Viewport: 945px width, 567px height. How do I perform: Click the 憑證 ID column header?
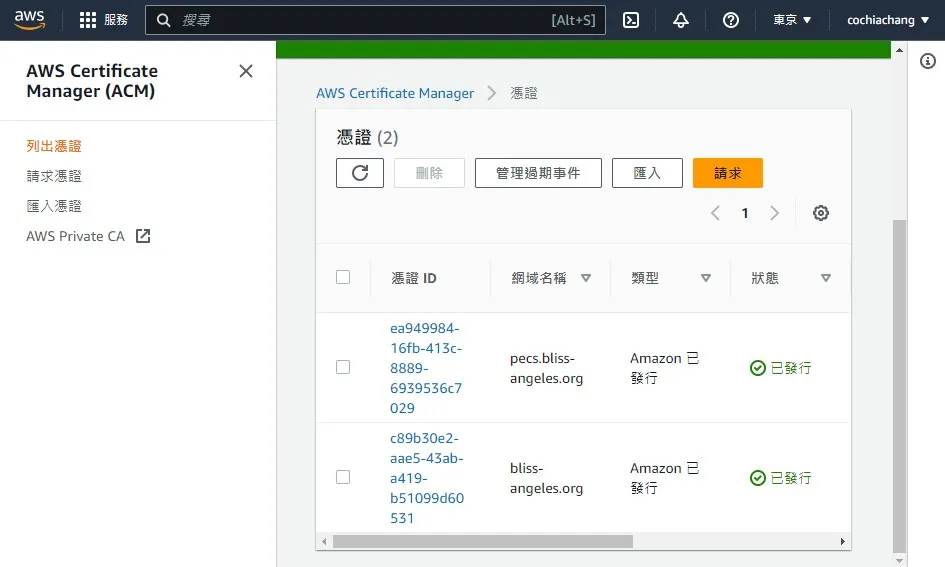coord(413,278)
